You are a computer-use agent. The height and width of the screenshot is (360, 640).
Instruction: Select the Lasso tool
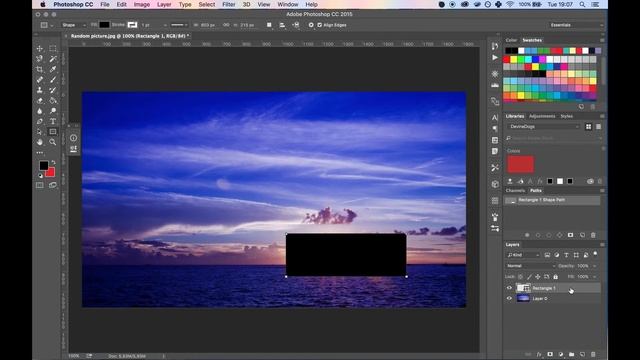40,59
